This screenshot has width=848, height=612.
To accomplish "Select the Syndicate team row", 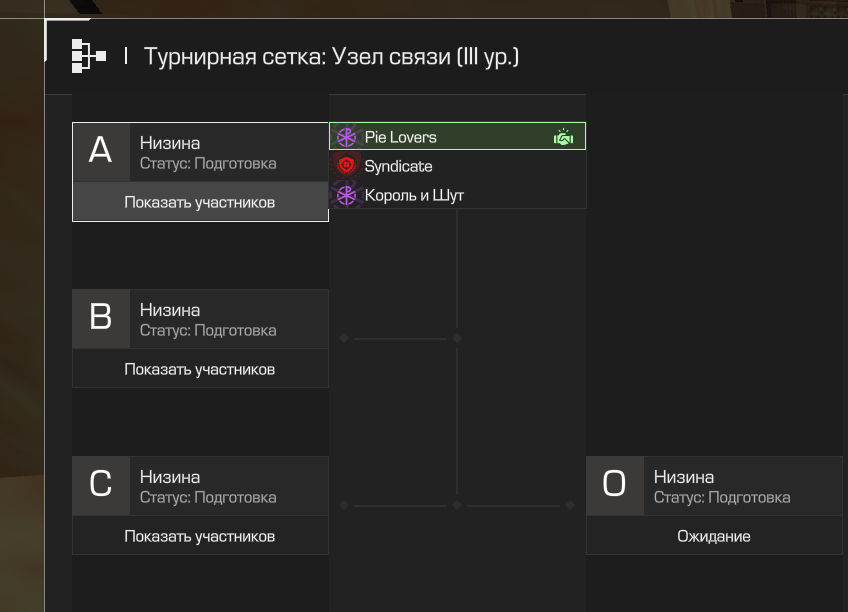I will pos(457,165).
